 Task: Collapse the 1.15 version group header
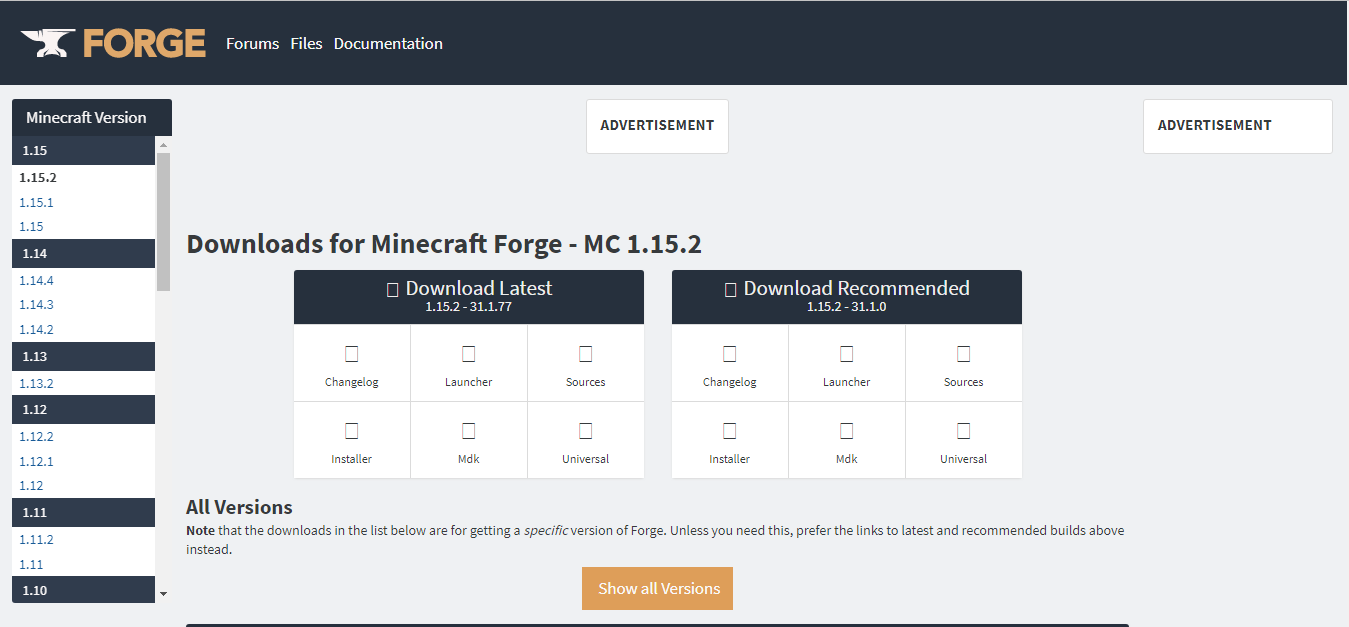pos(84,151)
